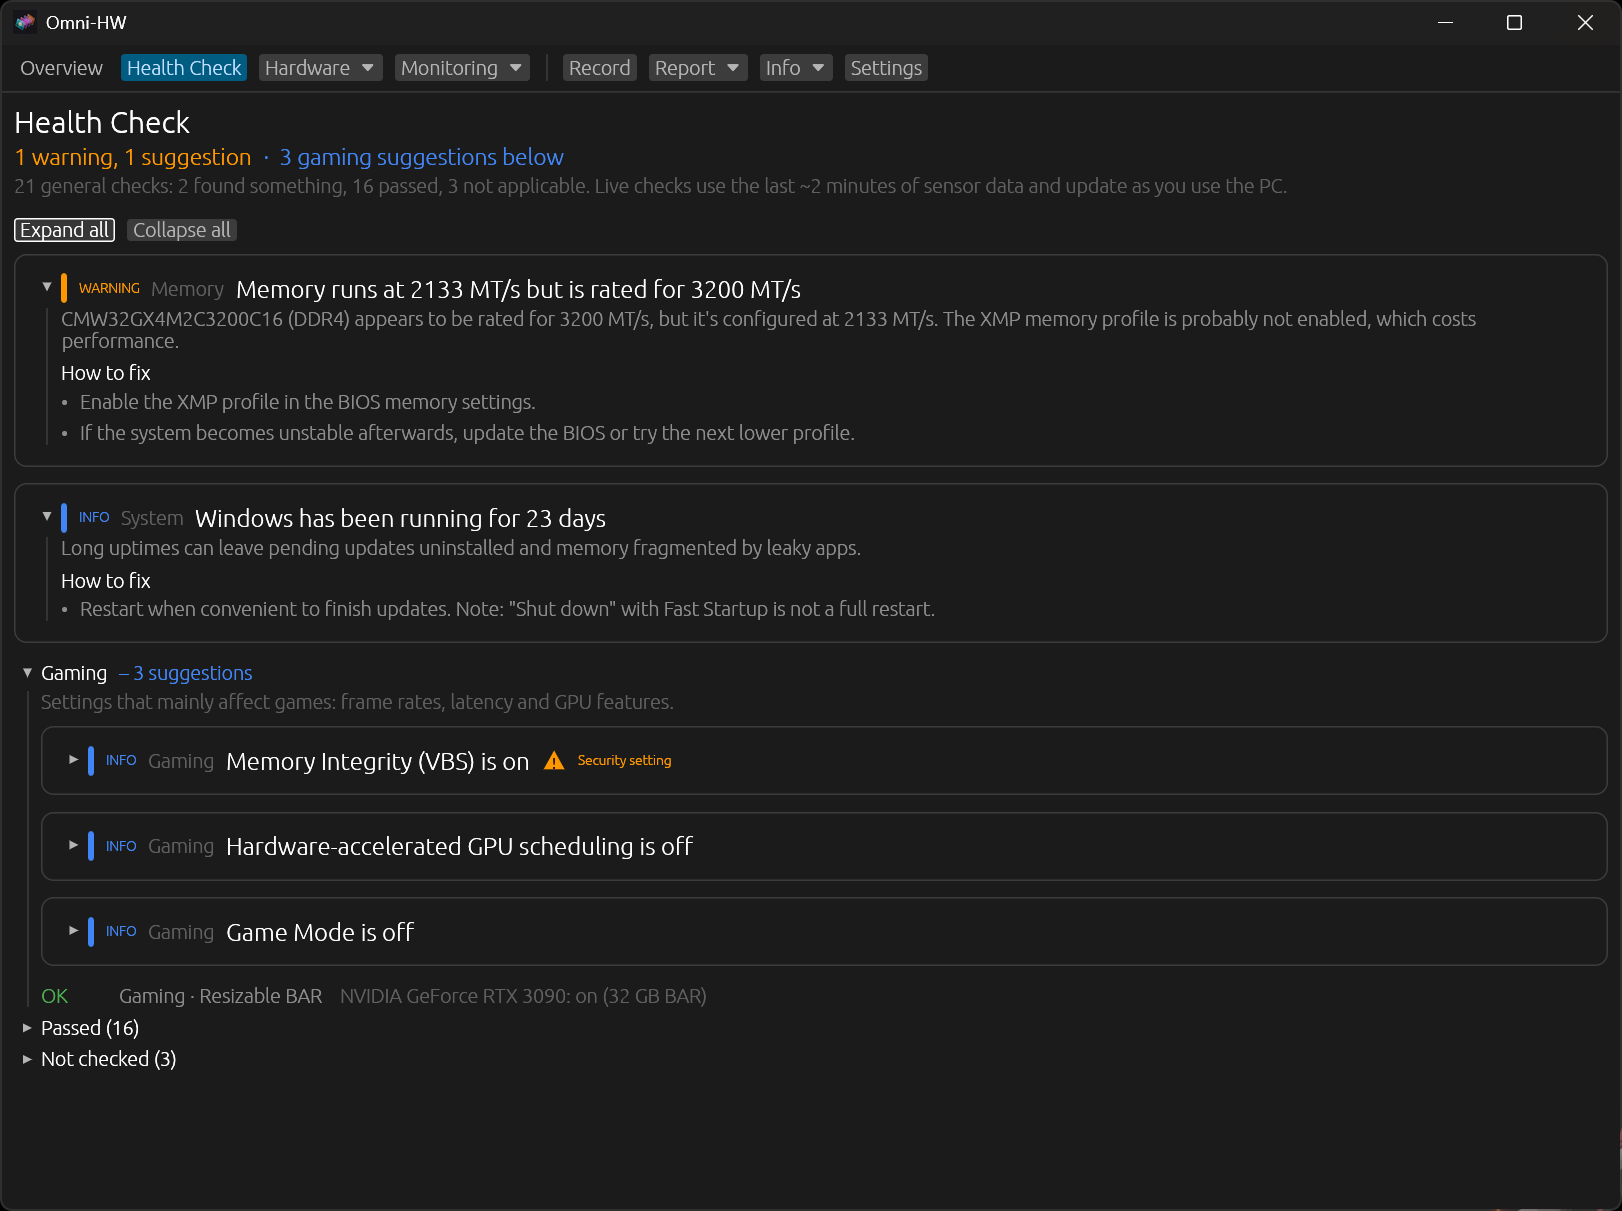Image resolution: width=1622 pixels, height=1211 pixels.
Task: Click the WARNING badge on the Memory card
Action: tap(109, 288)
